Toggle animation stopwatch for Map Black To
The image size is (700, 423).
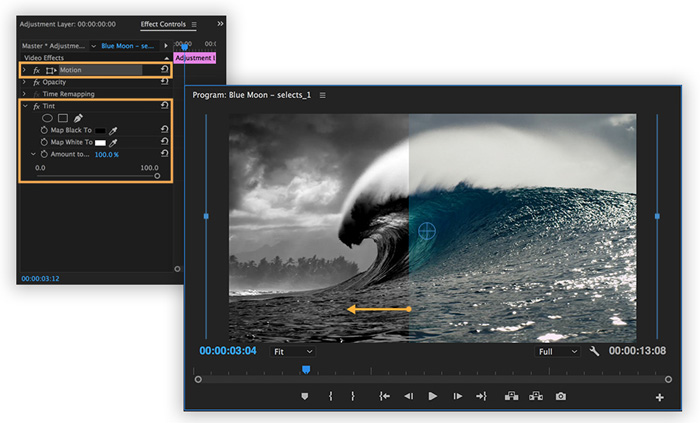tap(44, 130)
